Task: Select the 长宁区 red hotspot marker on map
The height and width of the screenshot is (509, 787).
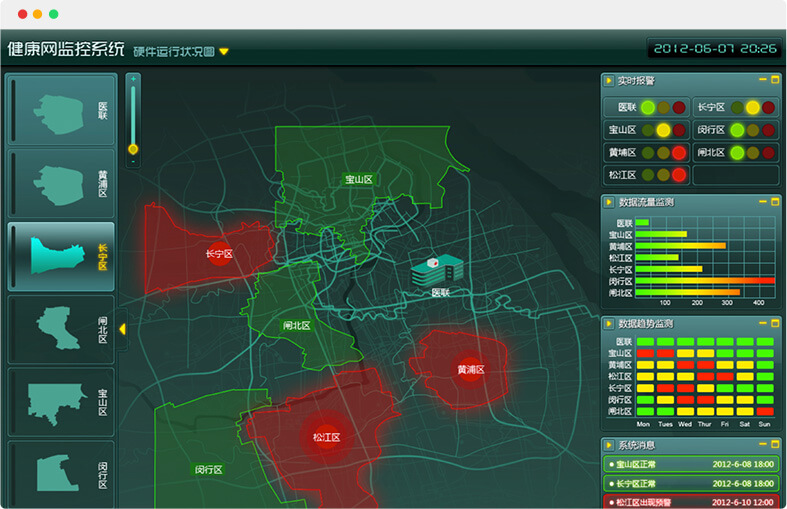Action: coord(218,254)
